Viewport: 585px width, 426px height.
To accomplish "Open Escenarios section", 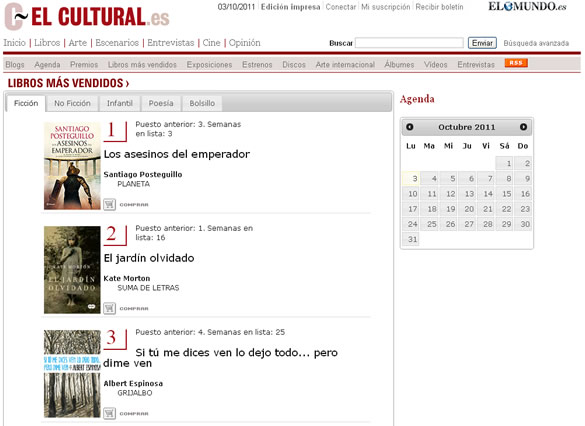I will [117, 43].
